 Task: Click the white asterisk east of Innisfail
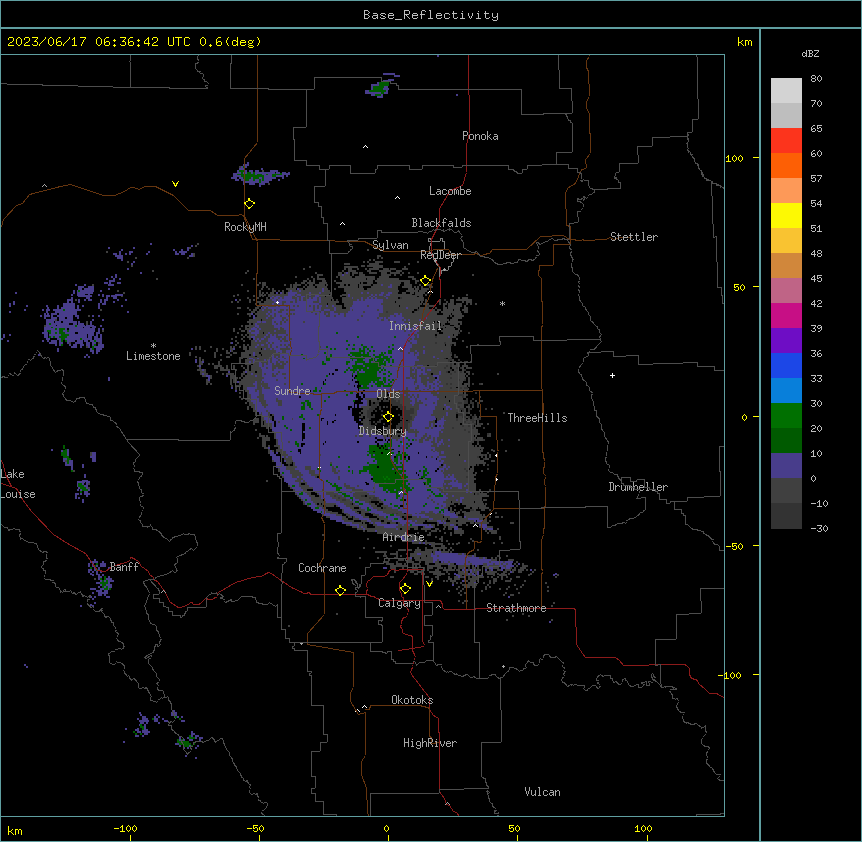502,303
